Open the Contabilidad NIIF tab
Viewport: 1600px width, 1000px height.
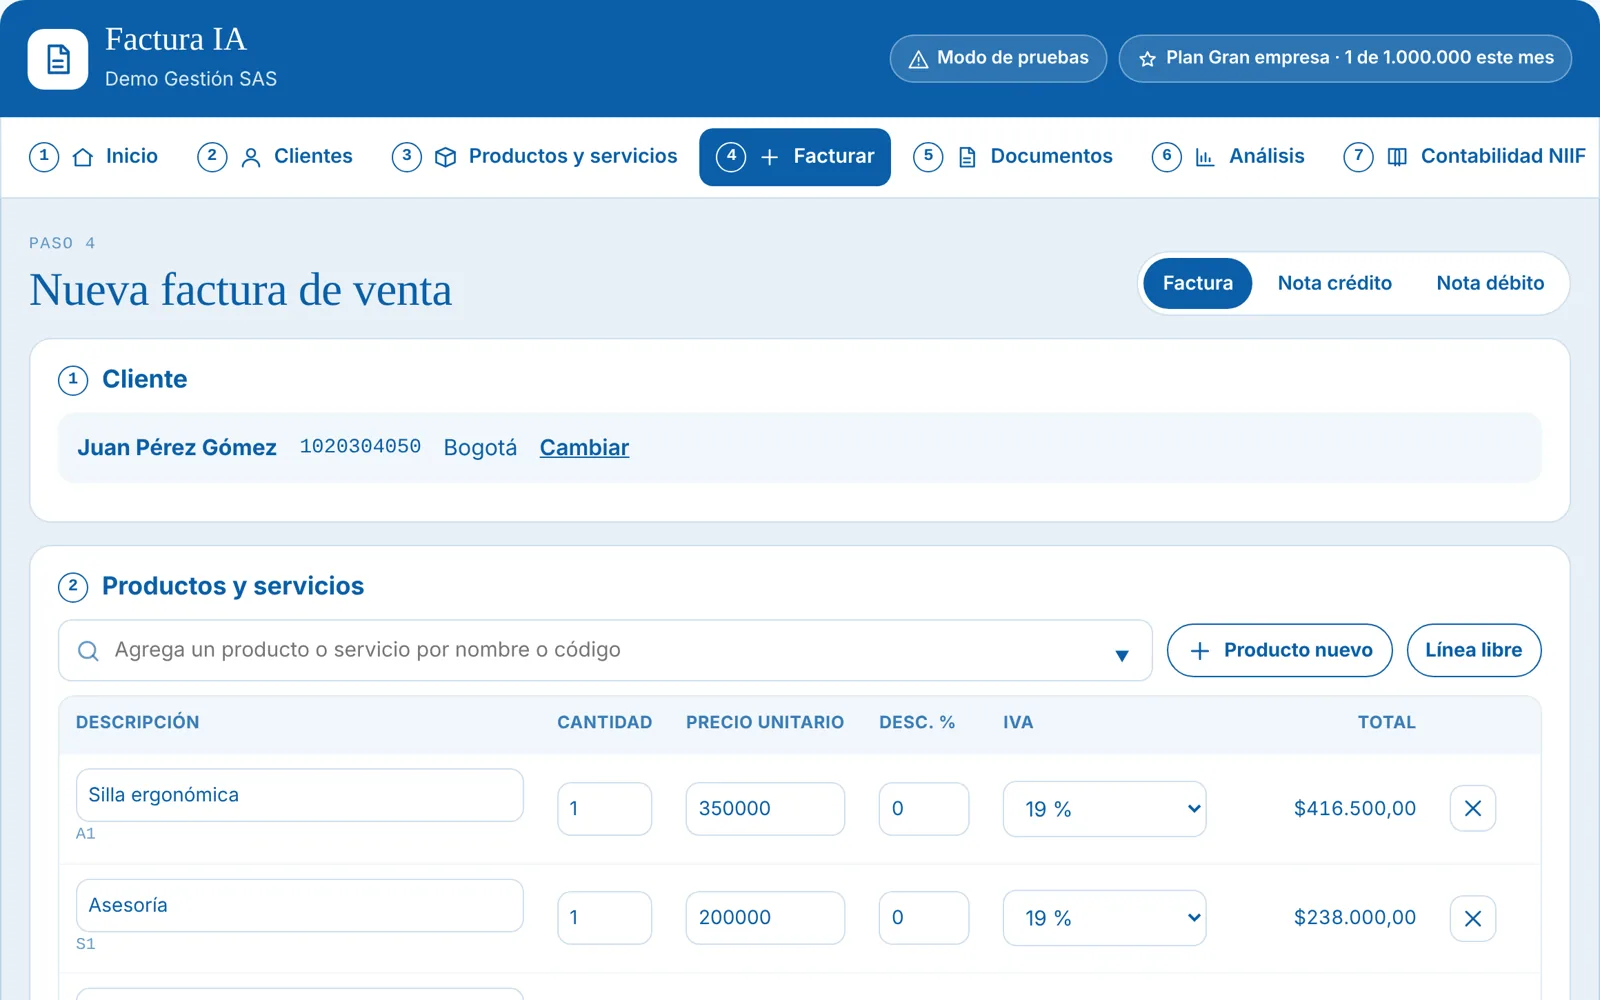click(x=1465, y=157)
